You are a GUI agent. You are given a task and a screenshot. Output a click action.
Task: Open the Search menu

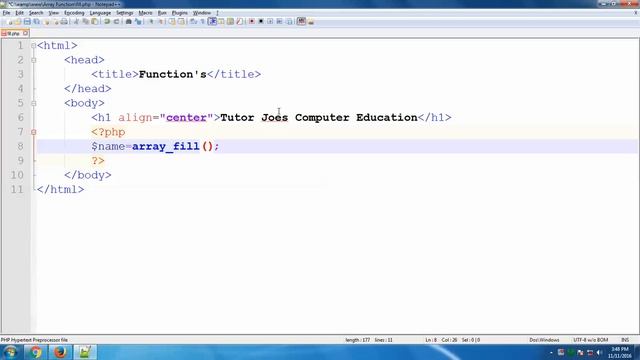point(36,13)
